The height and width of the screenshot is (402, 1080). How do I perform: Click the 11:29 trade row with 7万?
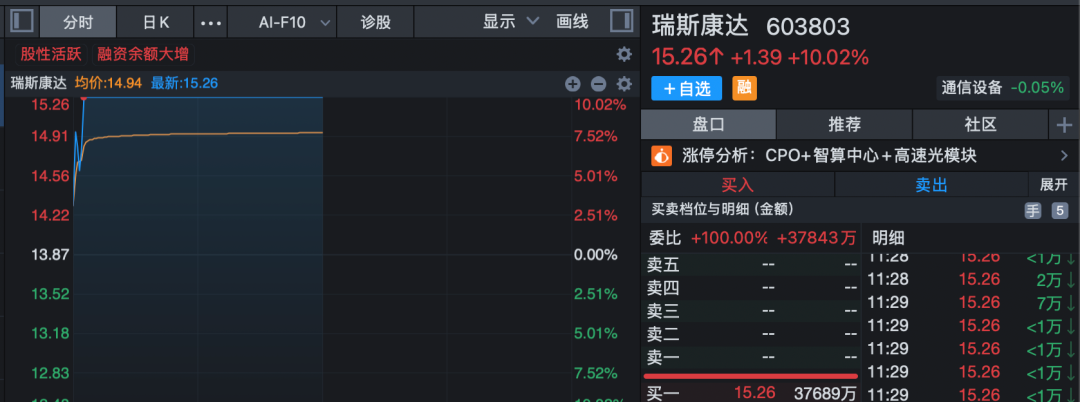971,302
